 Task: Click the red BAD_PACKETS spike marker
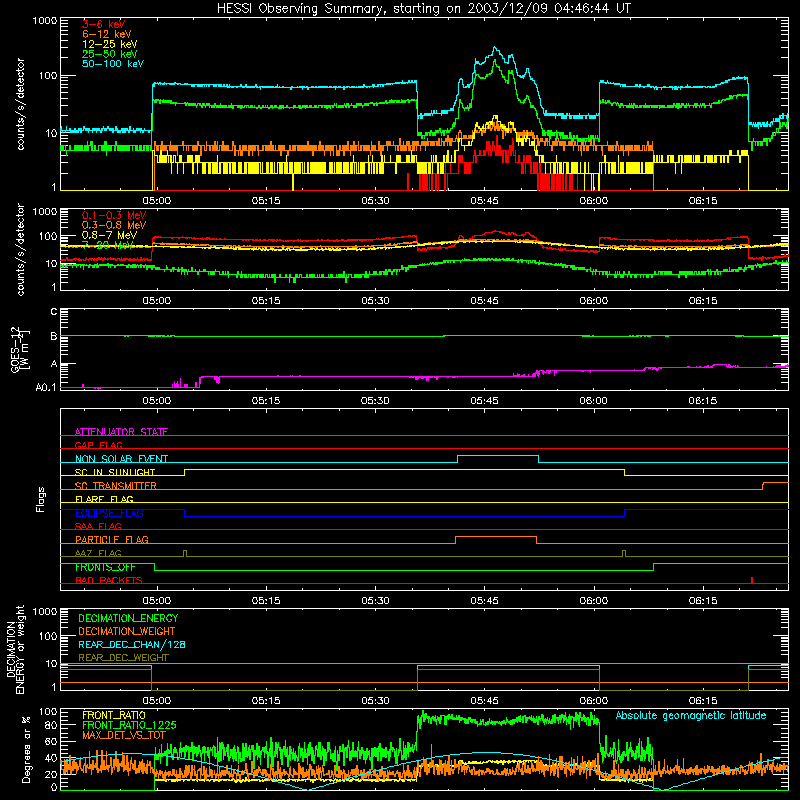(x=752, y=580)
